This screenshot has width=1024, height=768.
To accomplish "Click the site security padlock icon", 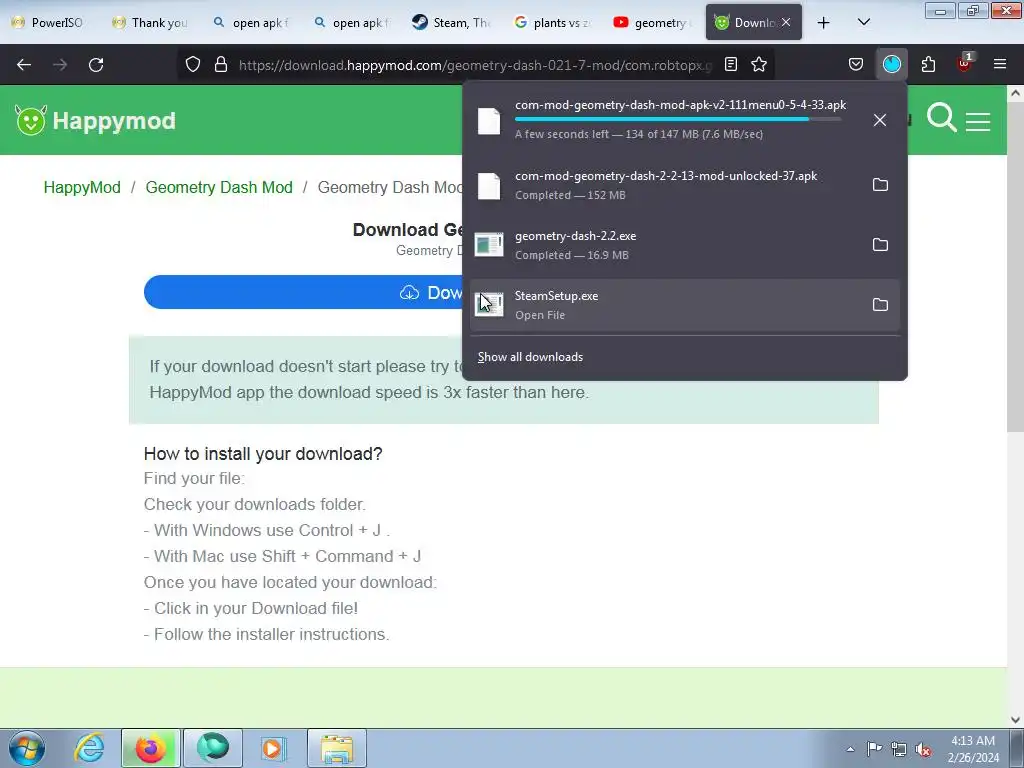I will tap(221, 65).
